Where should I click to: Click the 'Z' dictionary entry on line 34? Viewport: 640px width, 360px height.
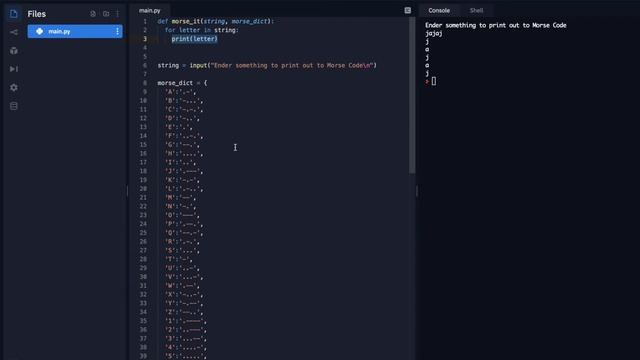tap(184, 312)
